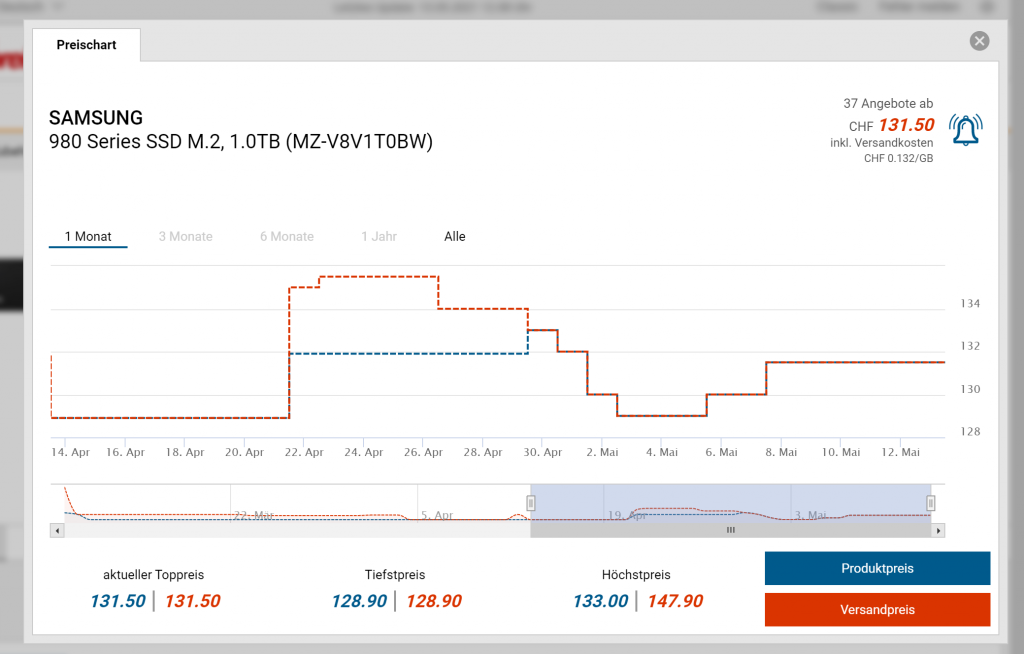Click the left range handle in navigator
1024x654 pixels.
(532, 503)
